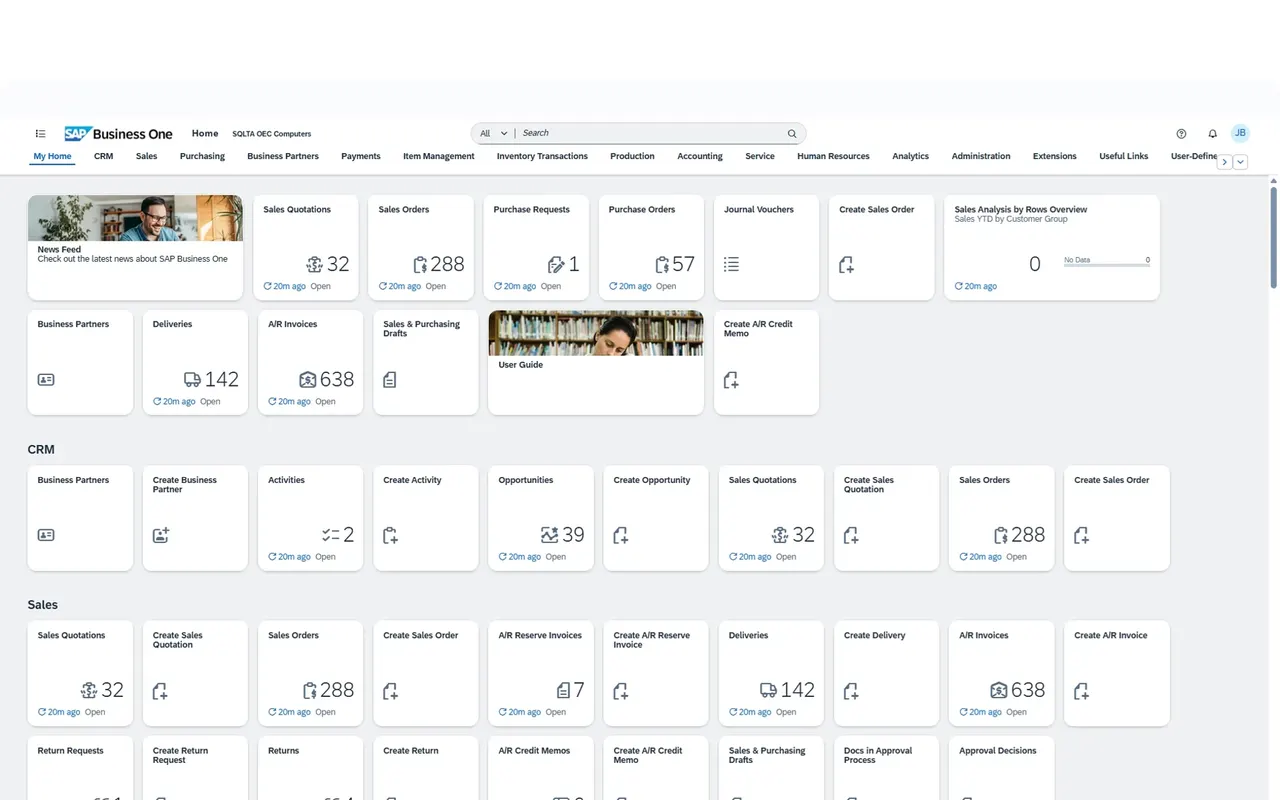Open the User Guide image tile
This screenshot has height=800, width=1280.
[x=596, y=362]
